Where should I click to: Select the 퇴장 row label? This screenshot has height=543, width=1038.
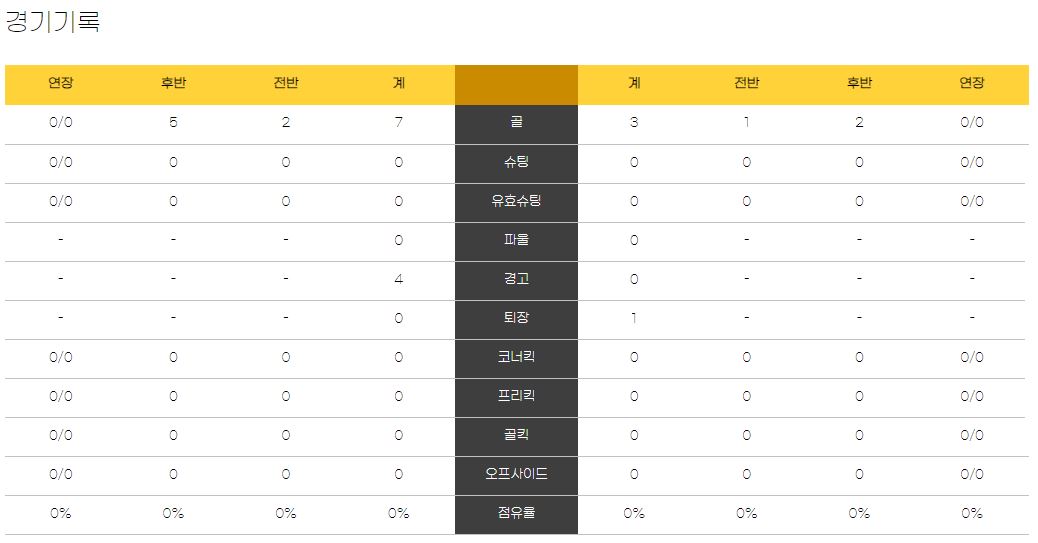click(516, 318)
